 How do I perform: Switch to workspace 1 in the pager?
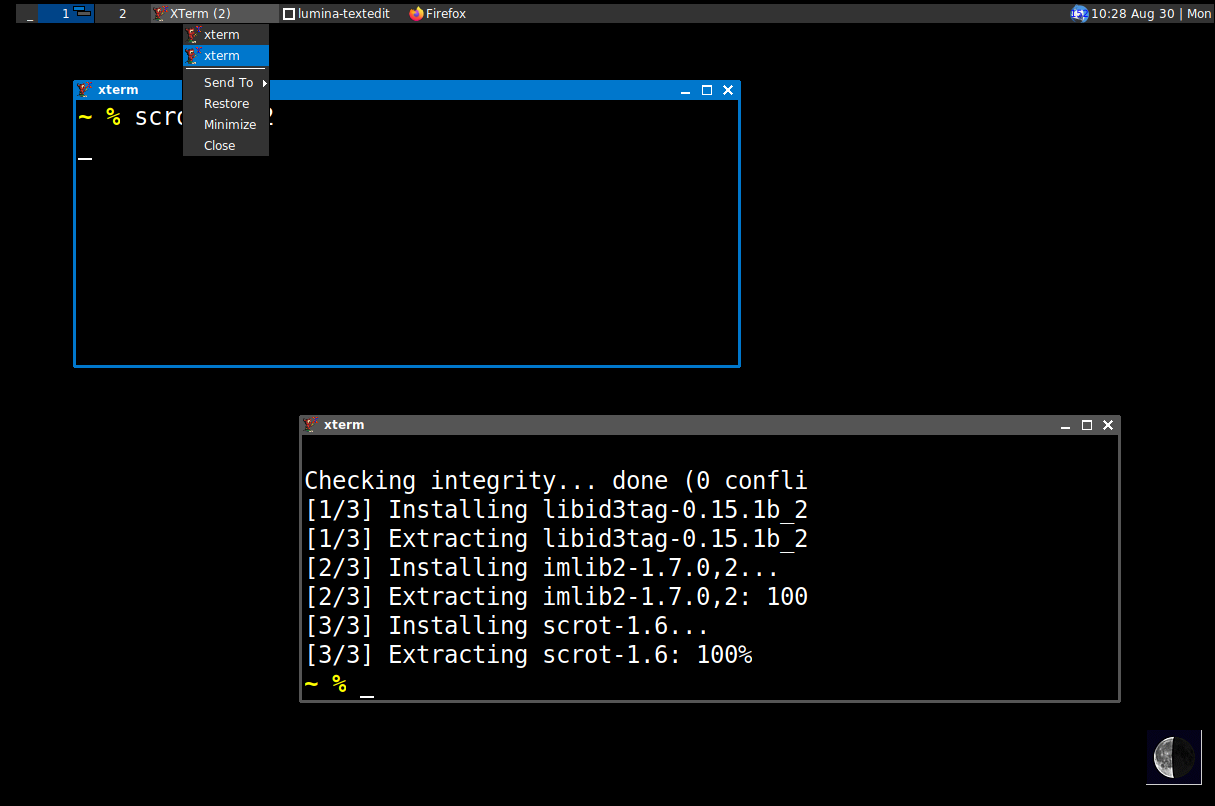[66, 14]
